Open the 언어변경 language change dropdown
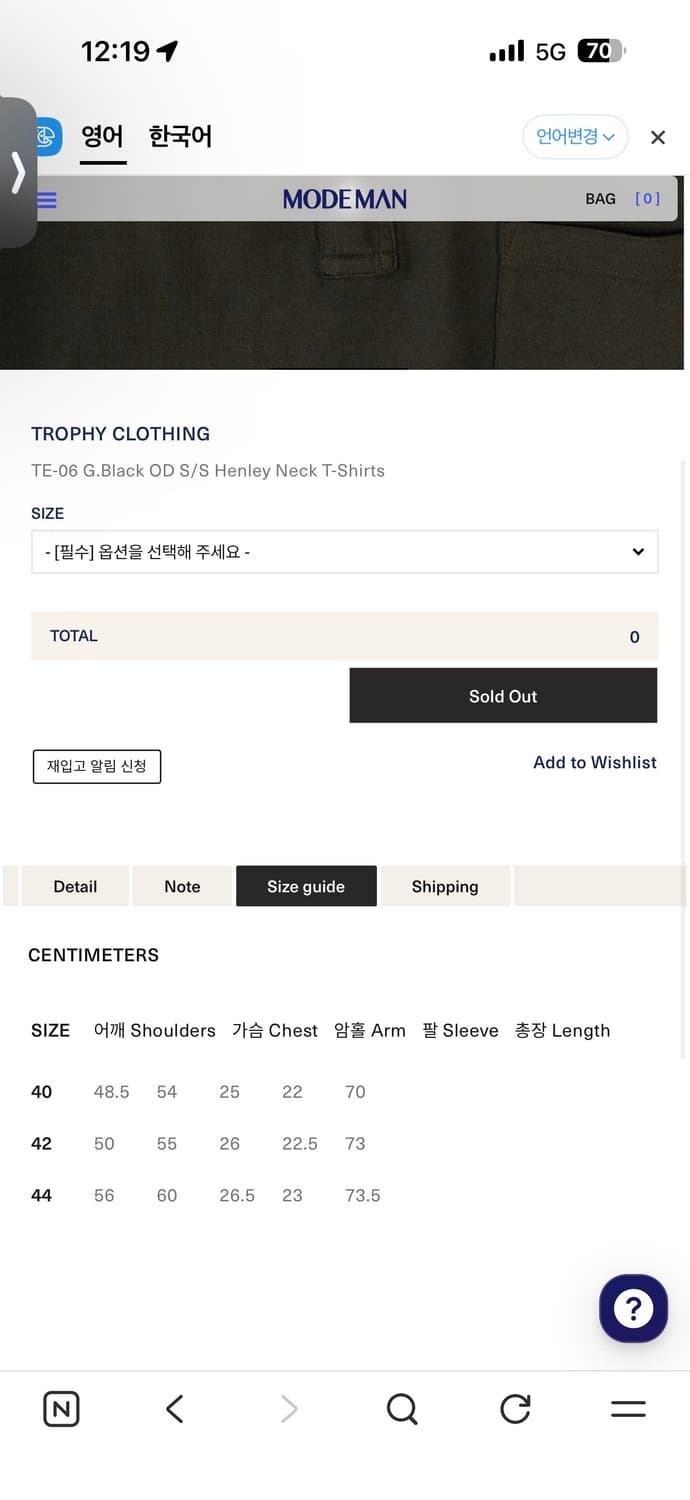690x1500 pixels. click(x=575, y=136)
